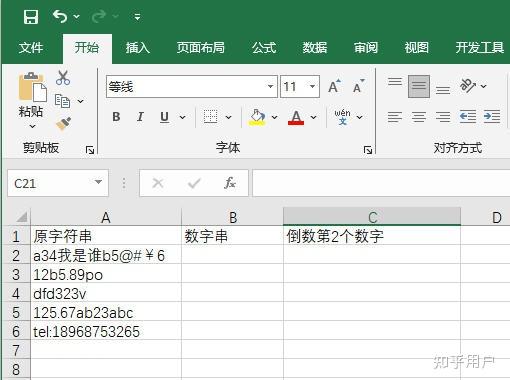Select the Cut scissors icon
The image size is (510, 380).
[x=63, y=78]
